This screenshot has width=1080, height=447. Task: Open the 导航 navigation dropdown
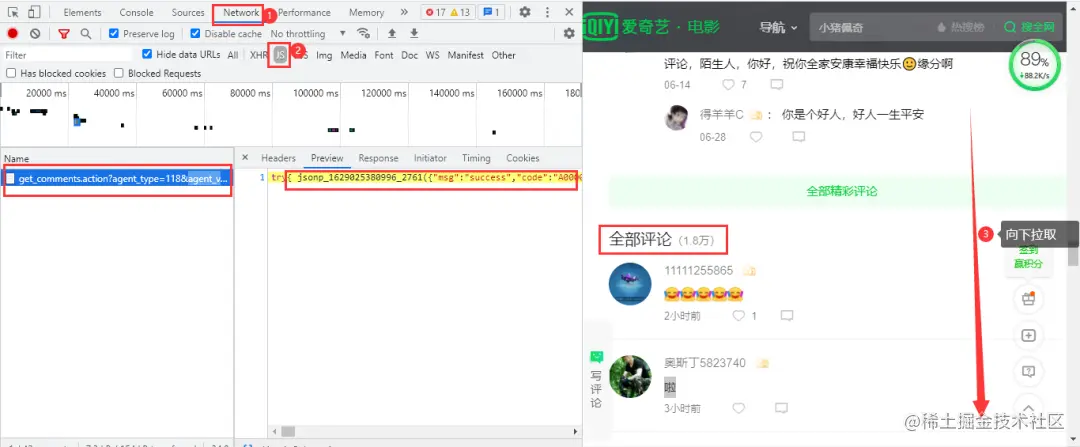[x=778, y=28]
